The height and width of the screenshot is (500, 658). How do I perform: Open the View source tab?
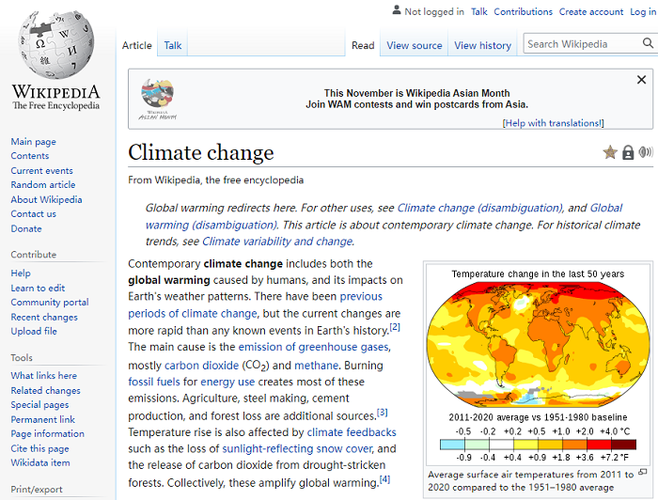(414, 46)
